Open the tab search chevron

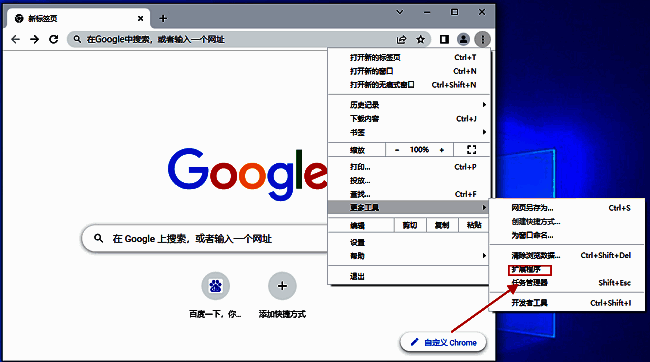pos(400,12)
